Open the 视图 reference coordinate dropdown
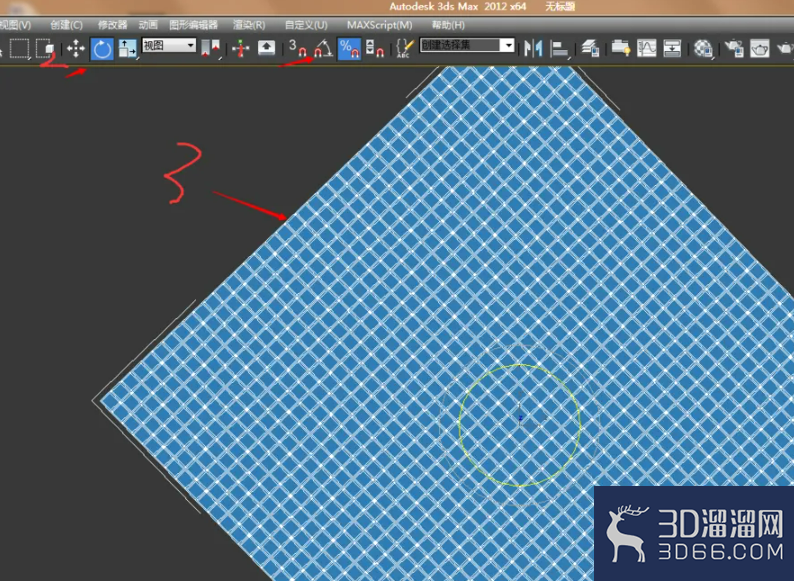The height and width of the screenshot is (581, 794). click(x=169, y=46)
